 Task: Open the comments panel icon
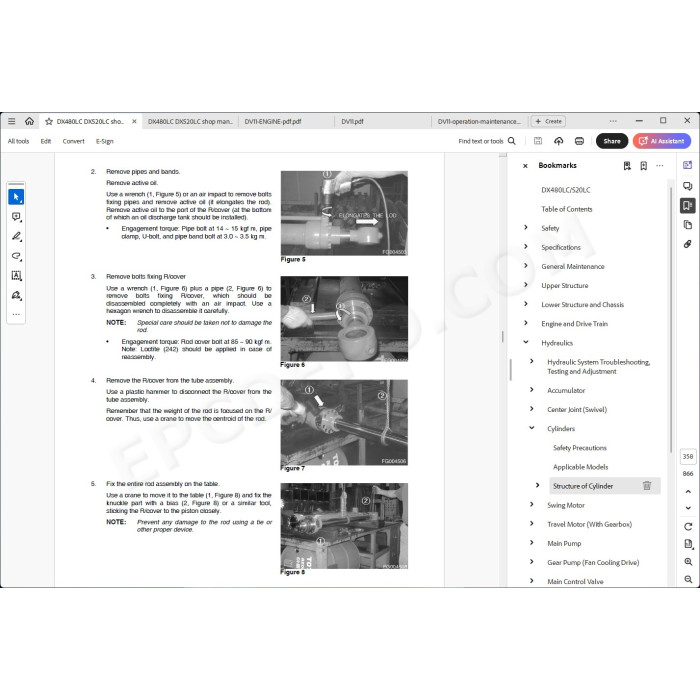tap(688, 186)
